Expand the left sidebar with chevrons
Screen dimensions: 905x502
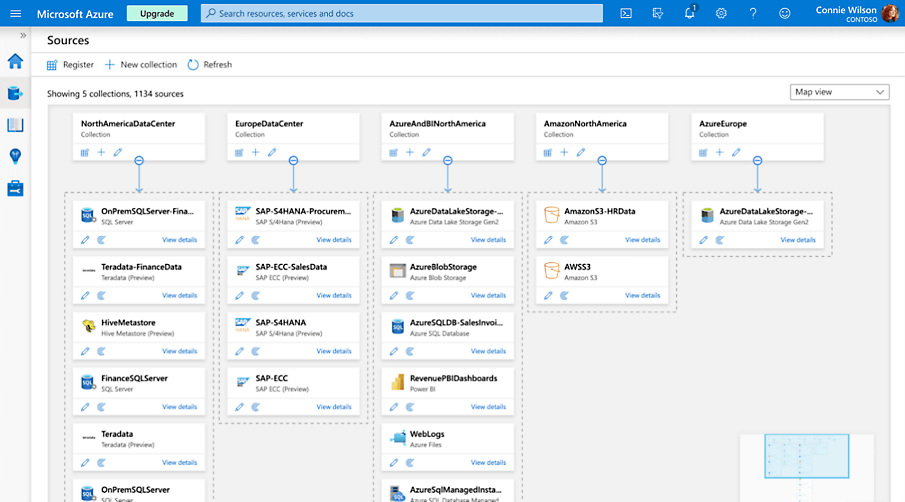23,35
